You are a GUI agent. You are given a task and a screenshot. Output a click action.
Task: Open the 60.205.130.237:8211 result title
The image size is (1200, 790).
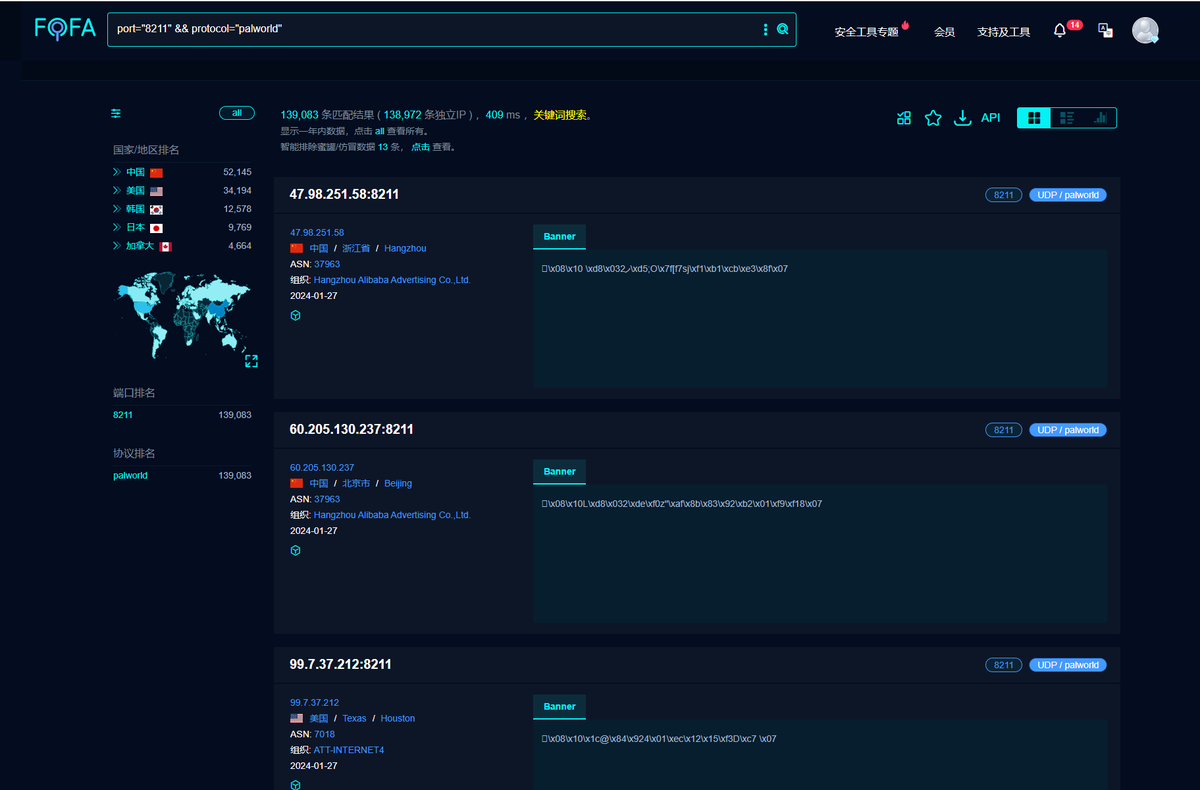coord(351,429)
